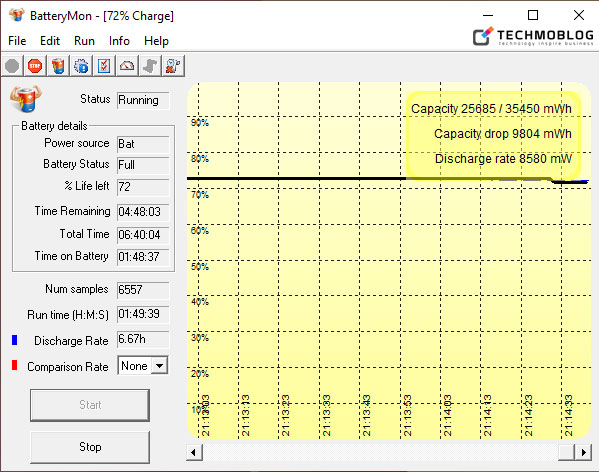Click the Discharge Rate value 6.67h
Image resolution: width=599 pixels, height=472 pixels.
(x=143, y=339)
